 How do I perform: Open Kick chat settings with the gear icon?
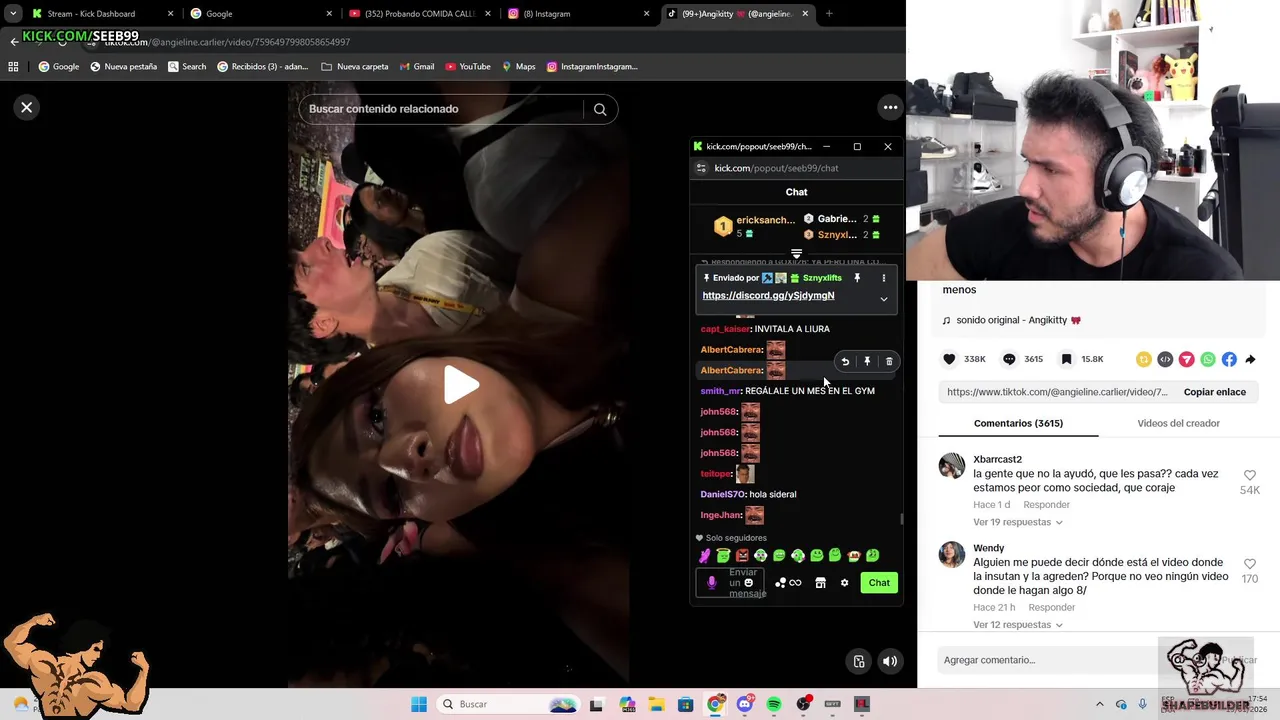845,583
